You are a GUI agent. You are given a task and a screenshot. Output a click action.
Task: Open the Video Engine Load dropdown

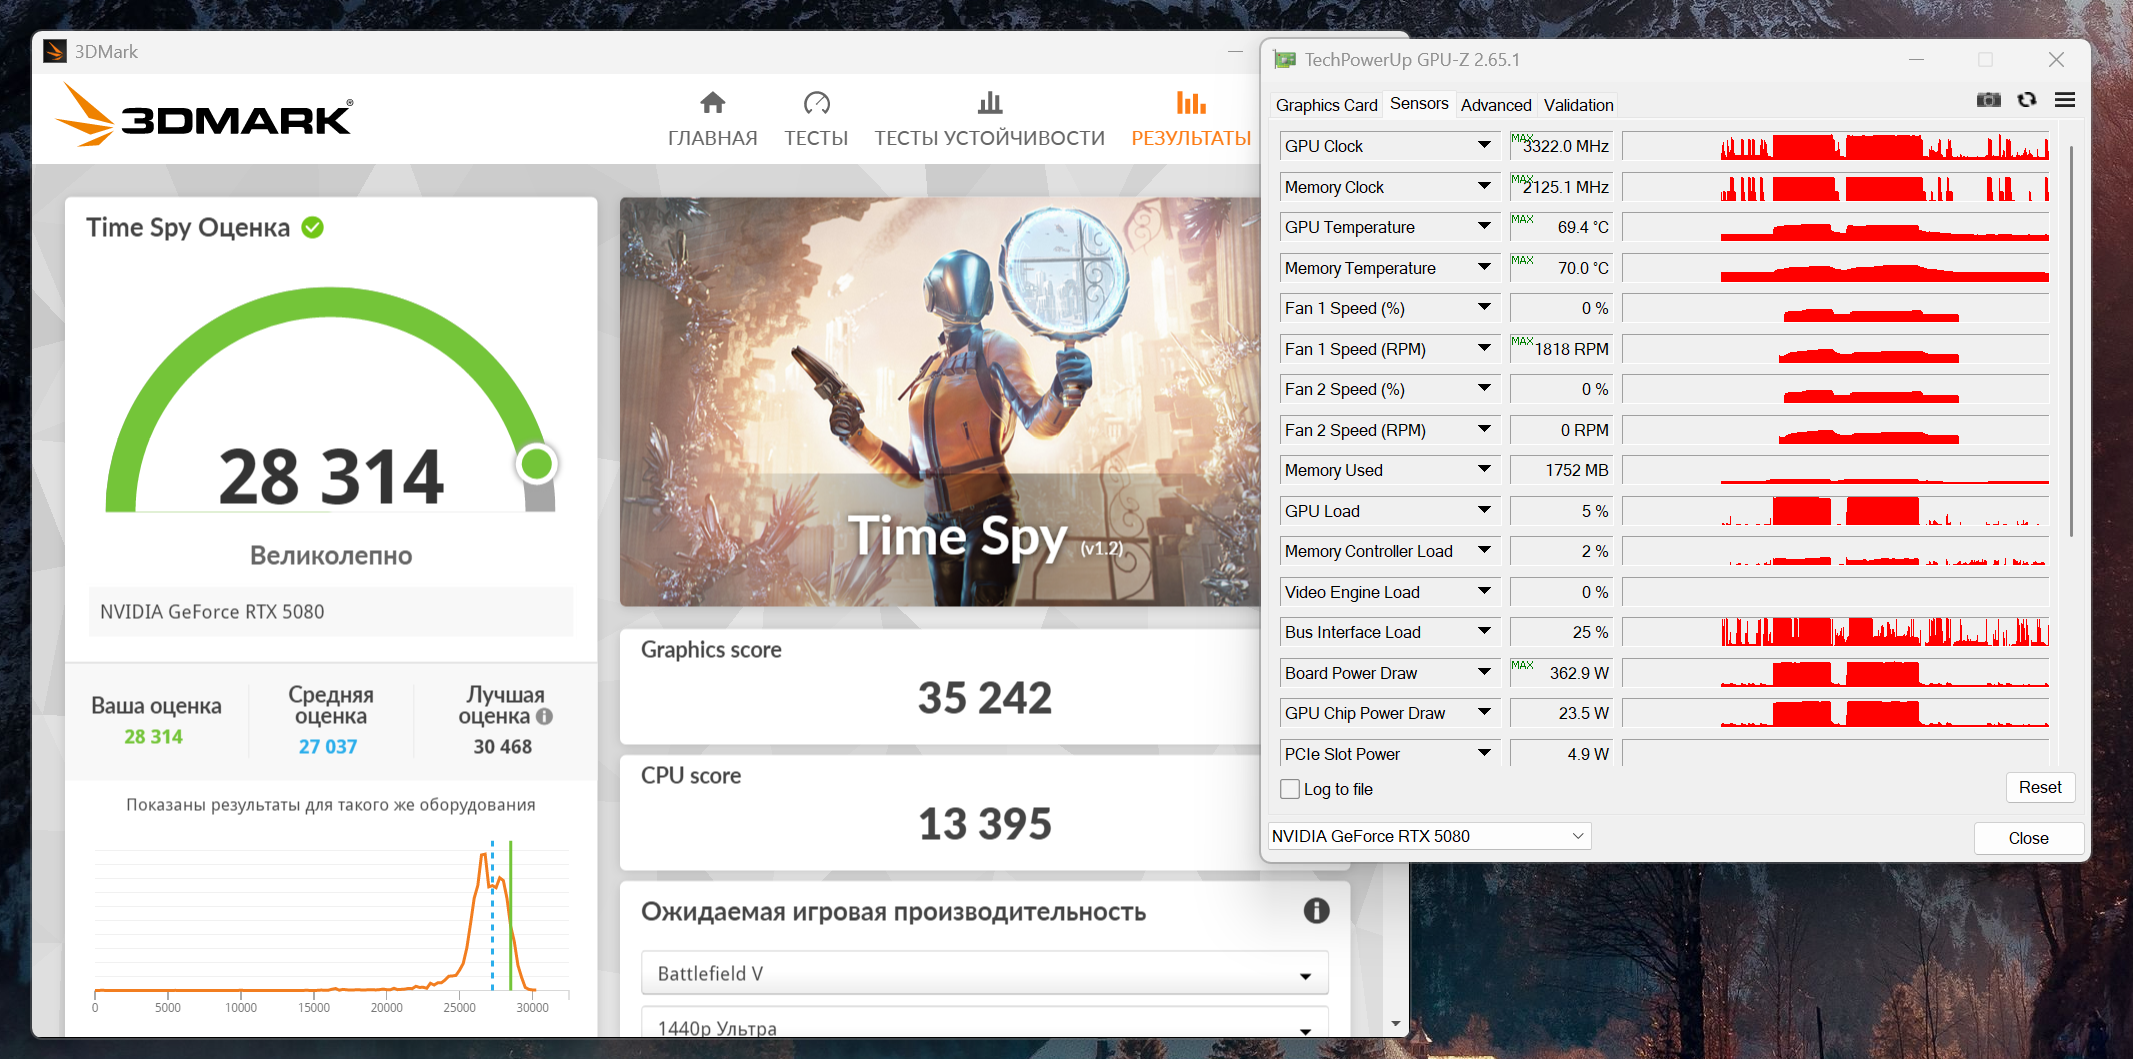click(x=1485, y=592)
